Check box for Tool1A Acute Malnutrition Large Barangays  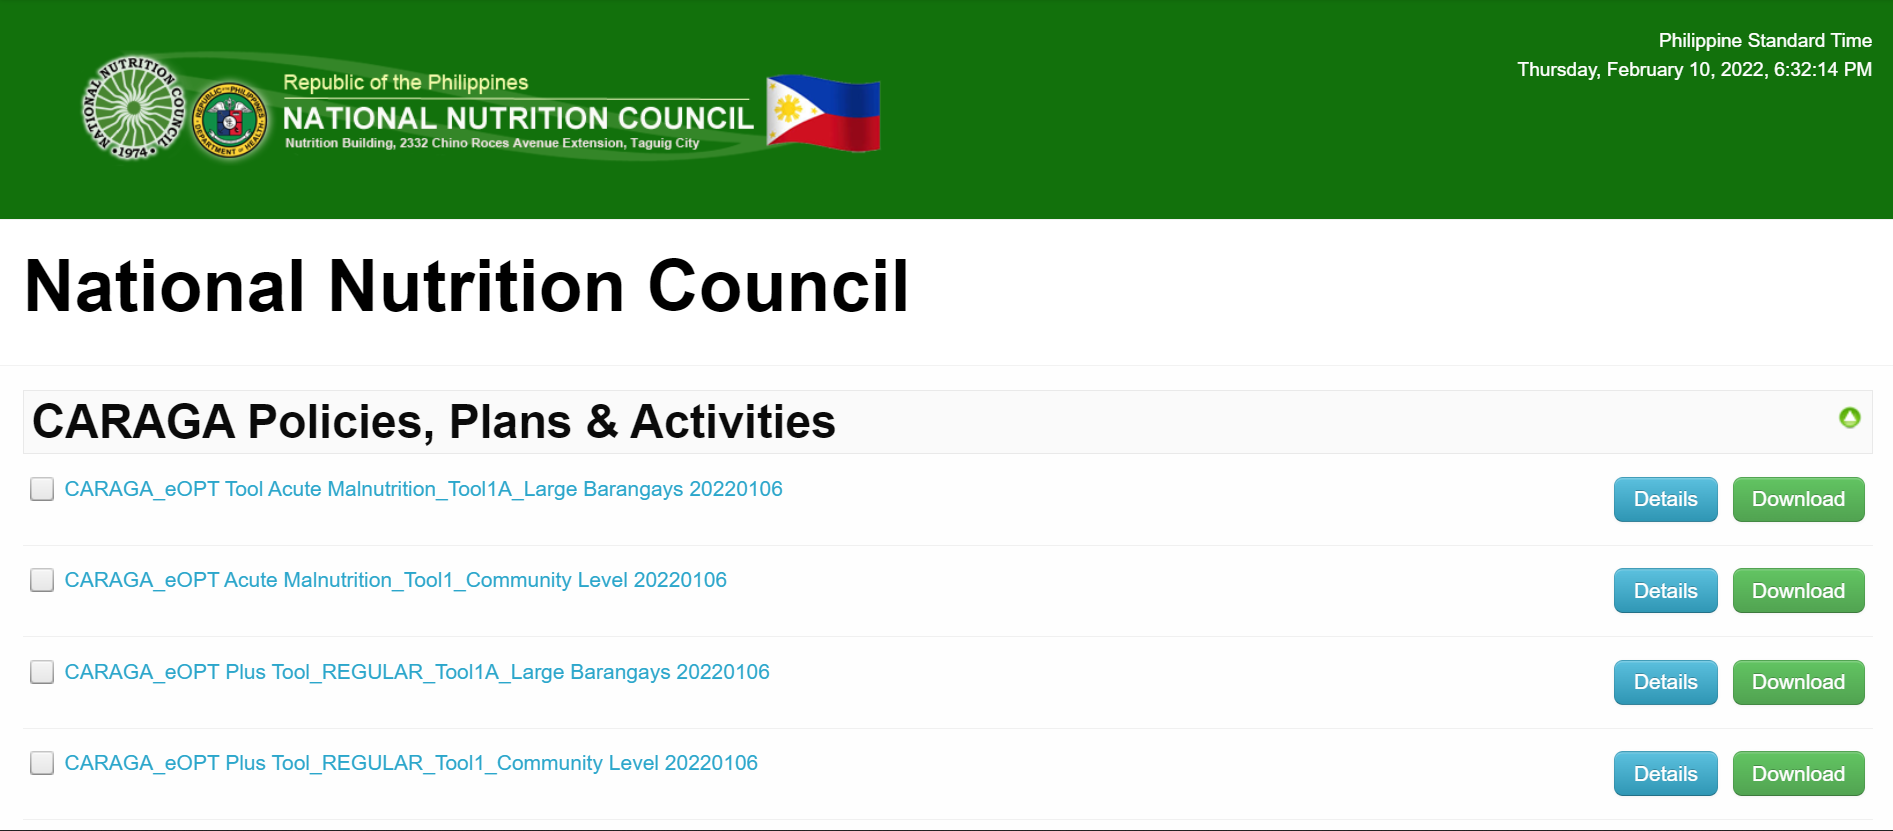click(42, 489)
